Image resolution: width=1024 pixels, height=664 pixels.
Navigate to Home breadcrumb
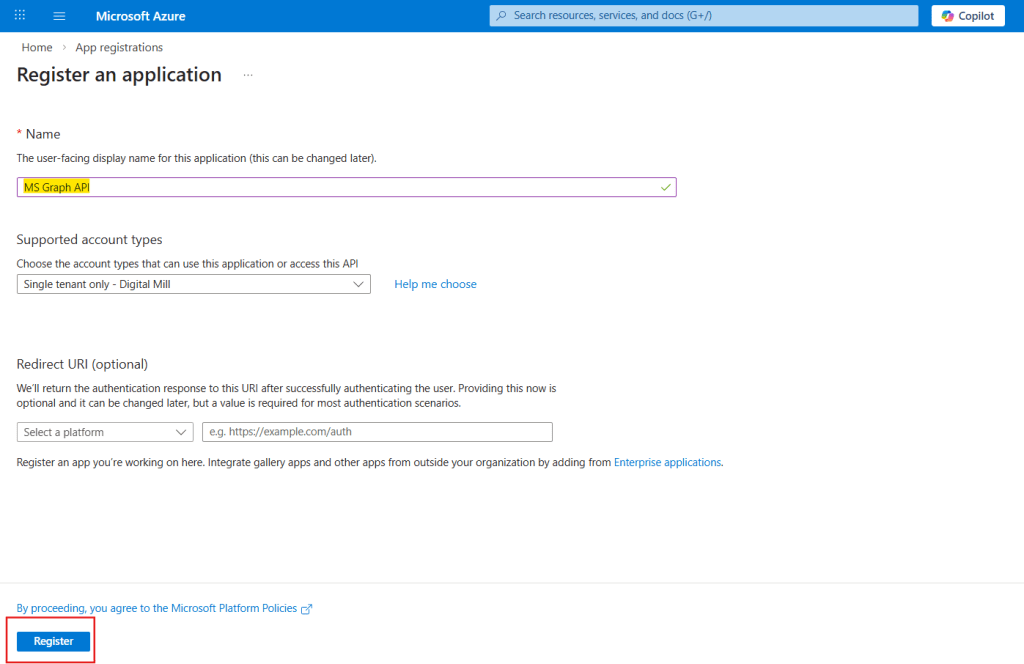coord(36,47)
